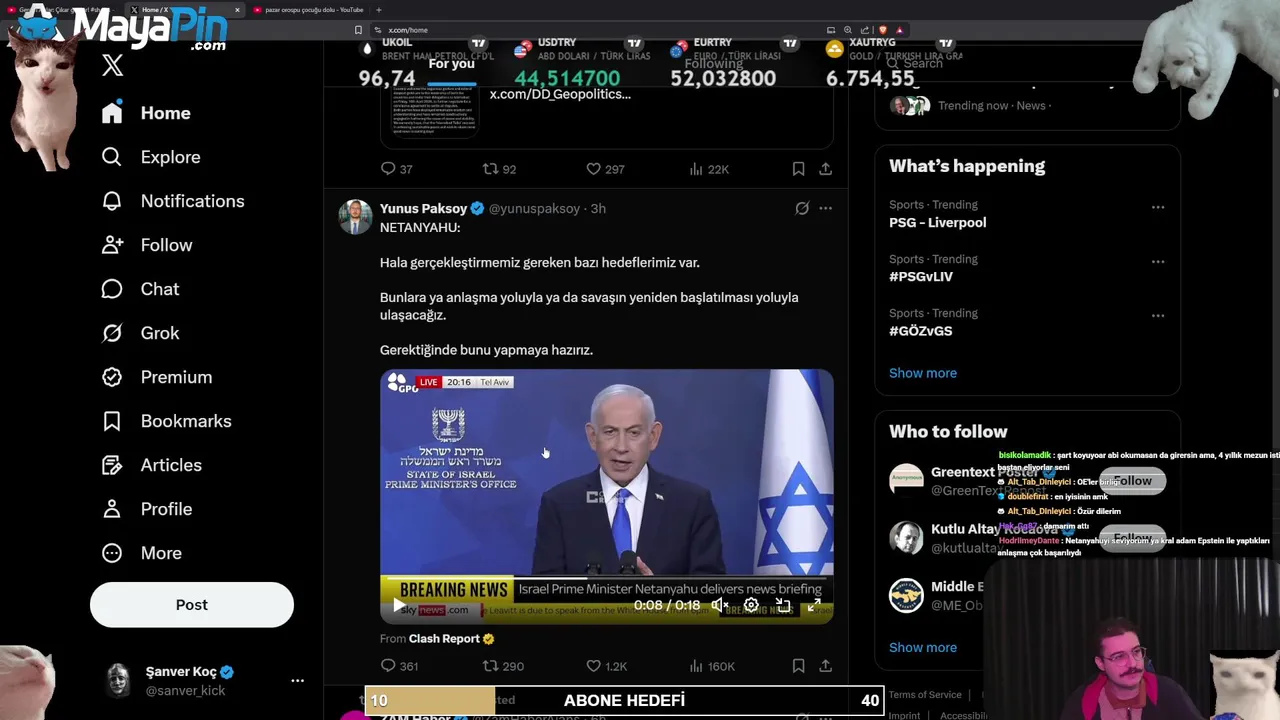Click the browser bookmark icon
Viewport: 1280px width, 720px height.
pyautogui.click(x=358, y=30)
